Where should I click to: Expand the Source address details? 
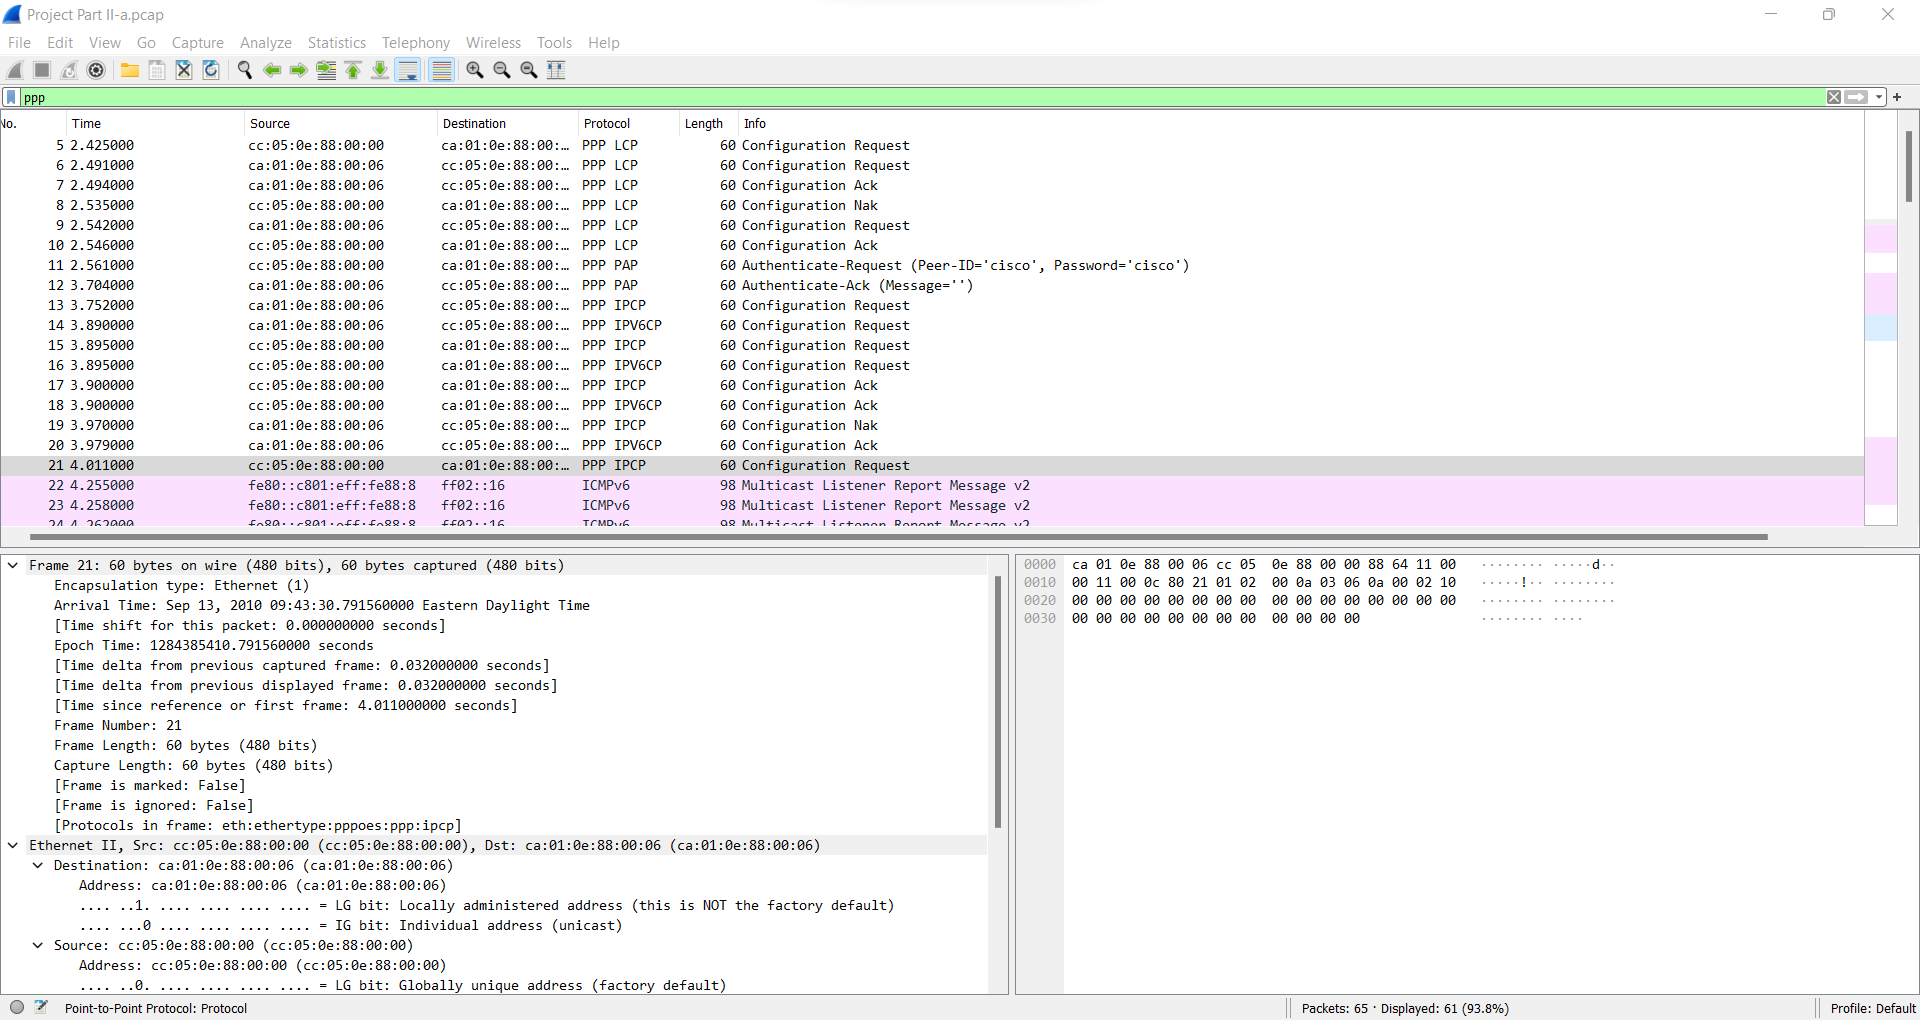pyautogui.click(x=38, y=945)
